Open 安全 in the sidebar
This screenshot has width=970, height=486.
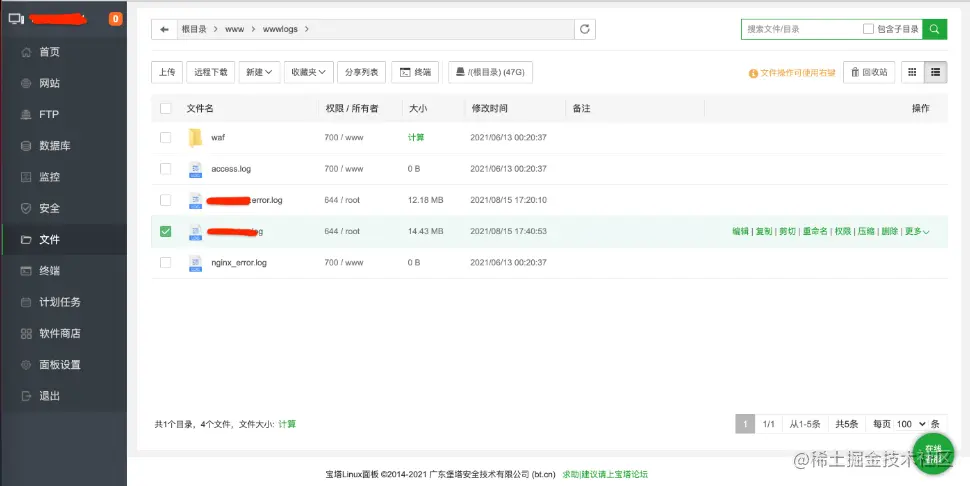(49, 208)
